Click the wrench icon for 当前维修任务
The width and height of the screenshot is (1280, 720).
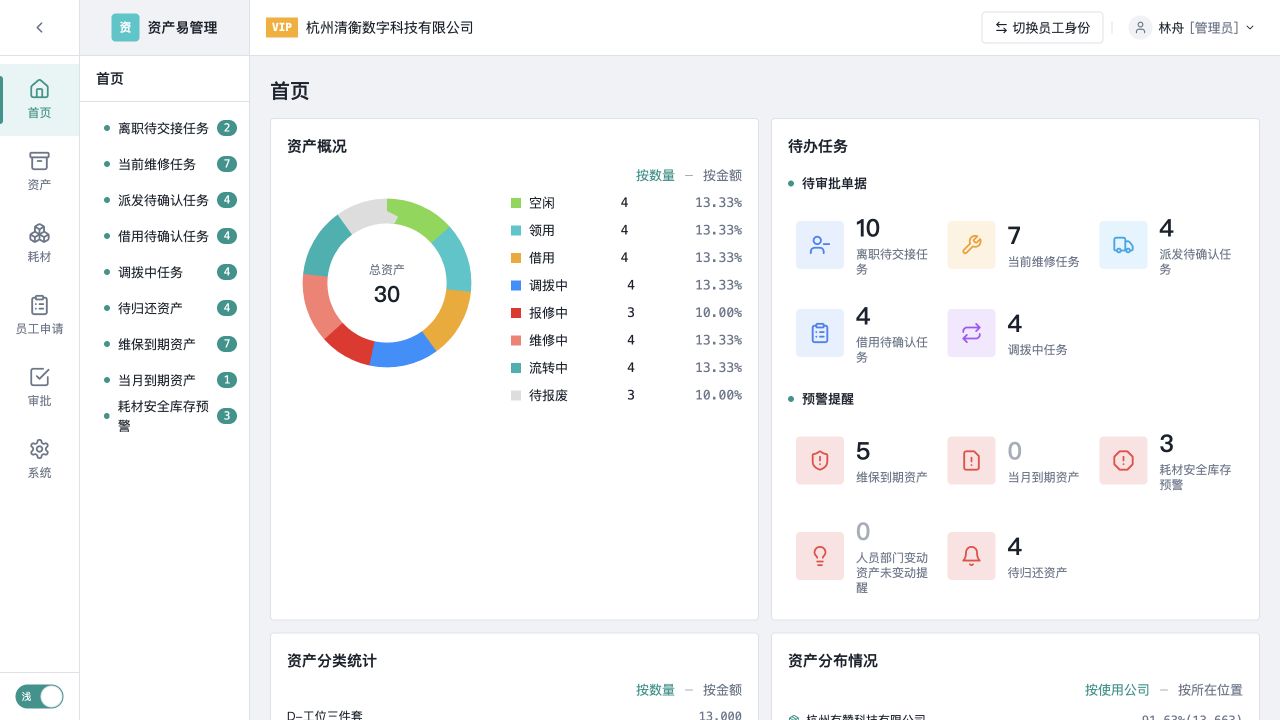[971, 245]
